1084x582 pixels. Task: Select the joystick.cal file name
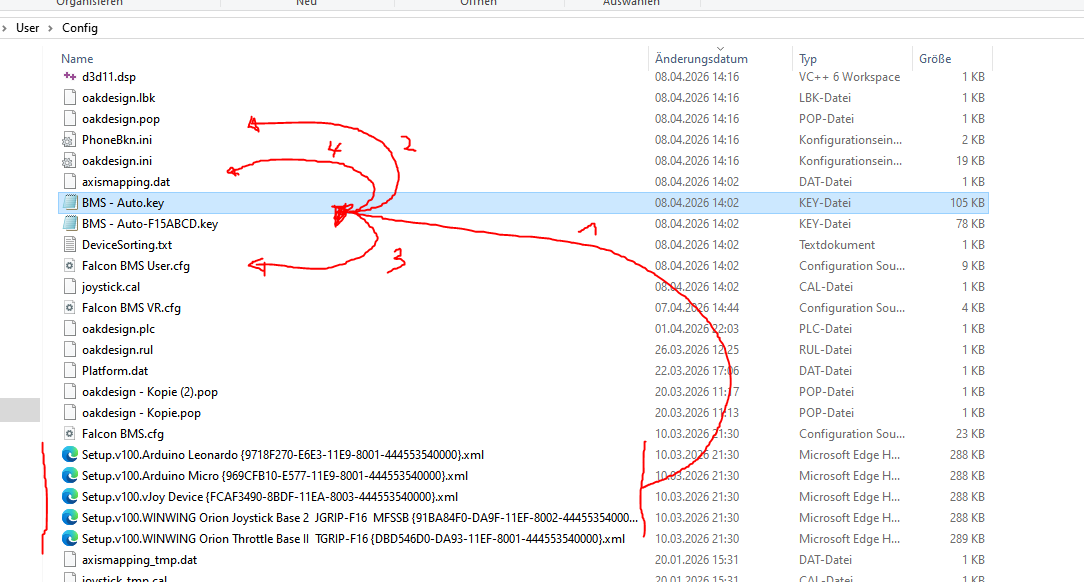111,286
